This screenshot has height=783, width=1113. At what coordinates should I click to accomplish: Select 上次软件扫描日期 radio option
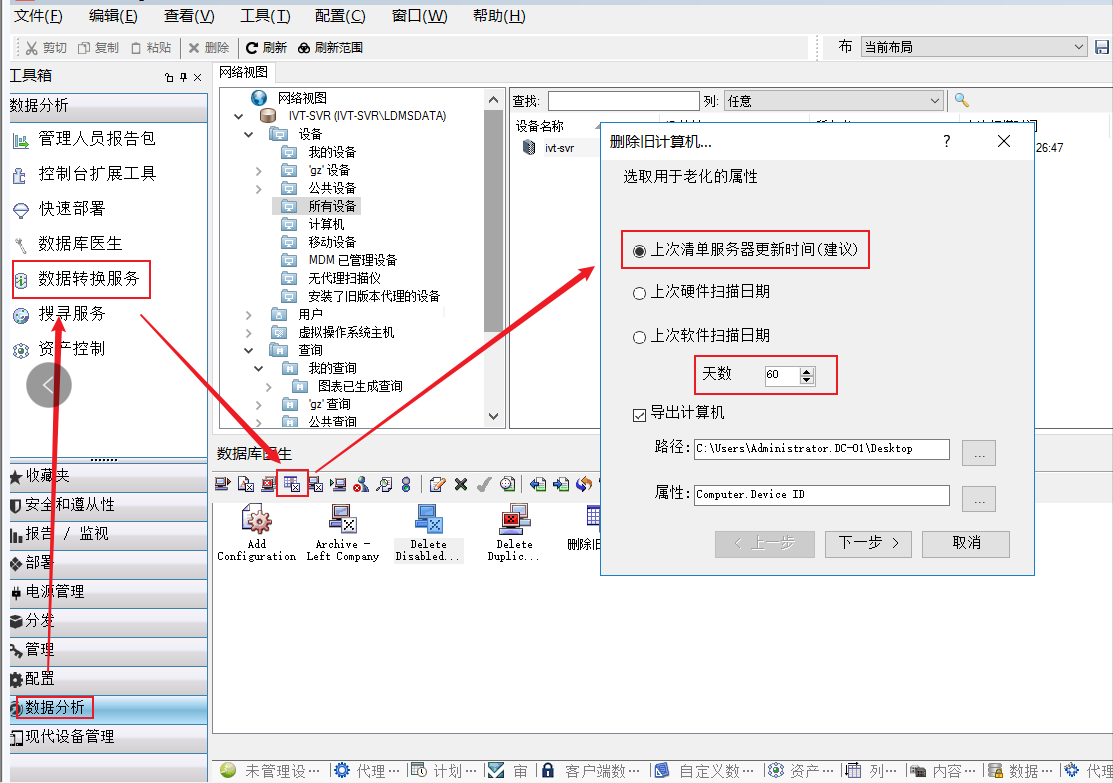640,337
